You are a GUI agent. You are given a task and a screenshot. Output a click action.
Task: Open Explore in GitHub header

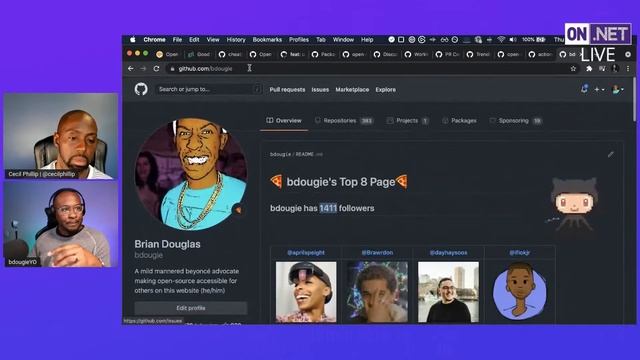point(386,89)
